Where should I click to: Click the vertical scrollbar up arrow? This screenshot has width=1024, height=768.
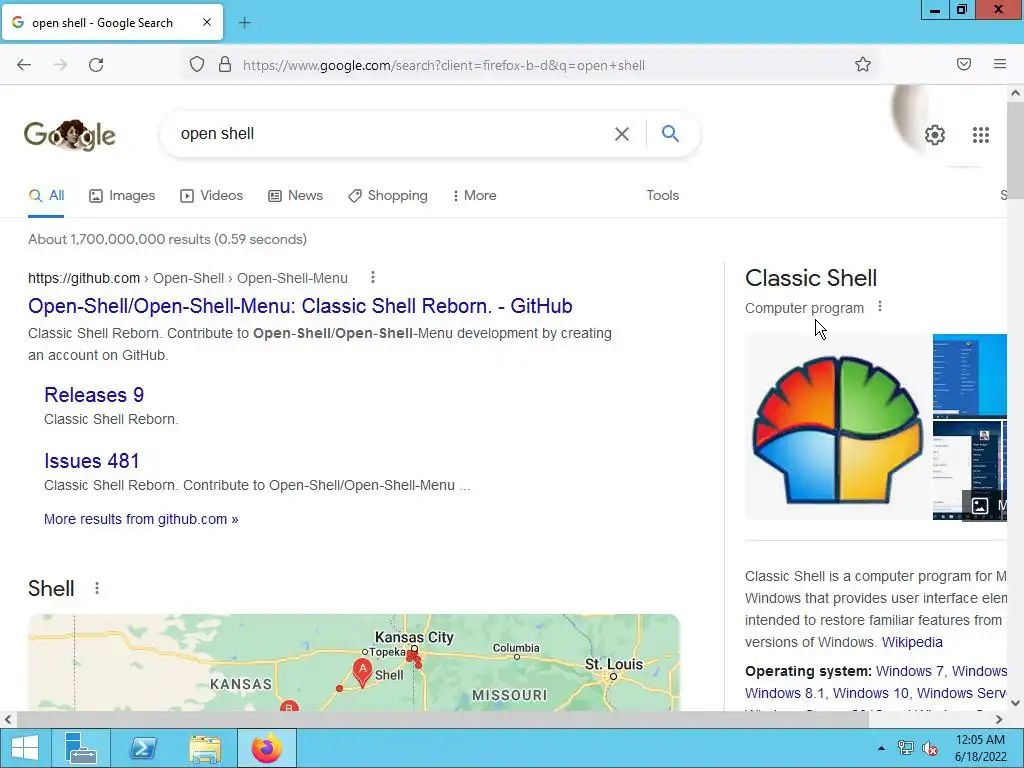1015,93
